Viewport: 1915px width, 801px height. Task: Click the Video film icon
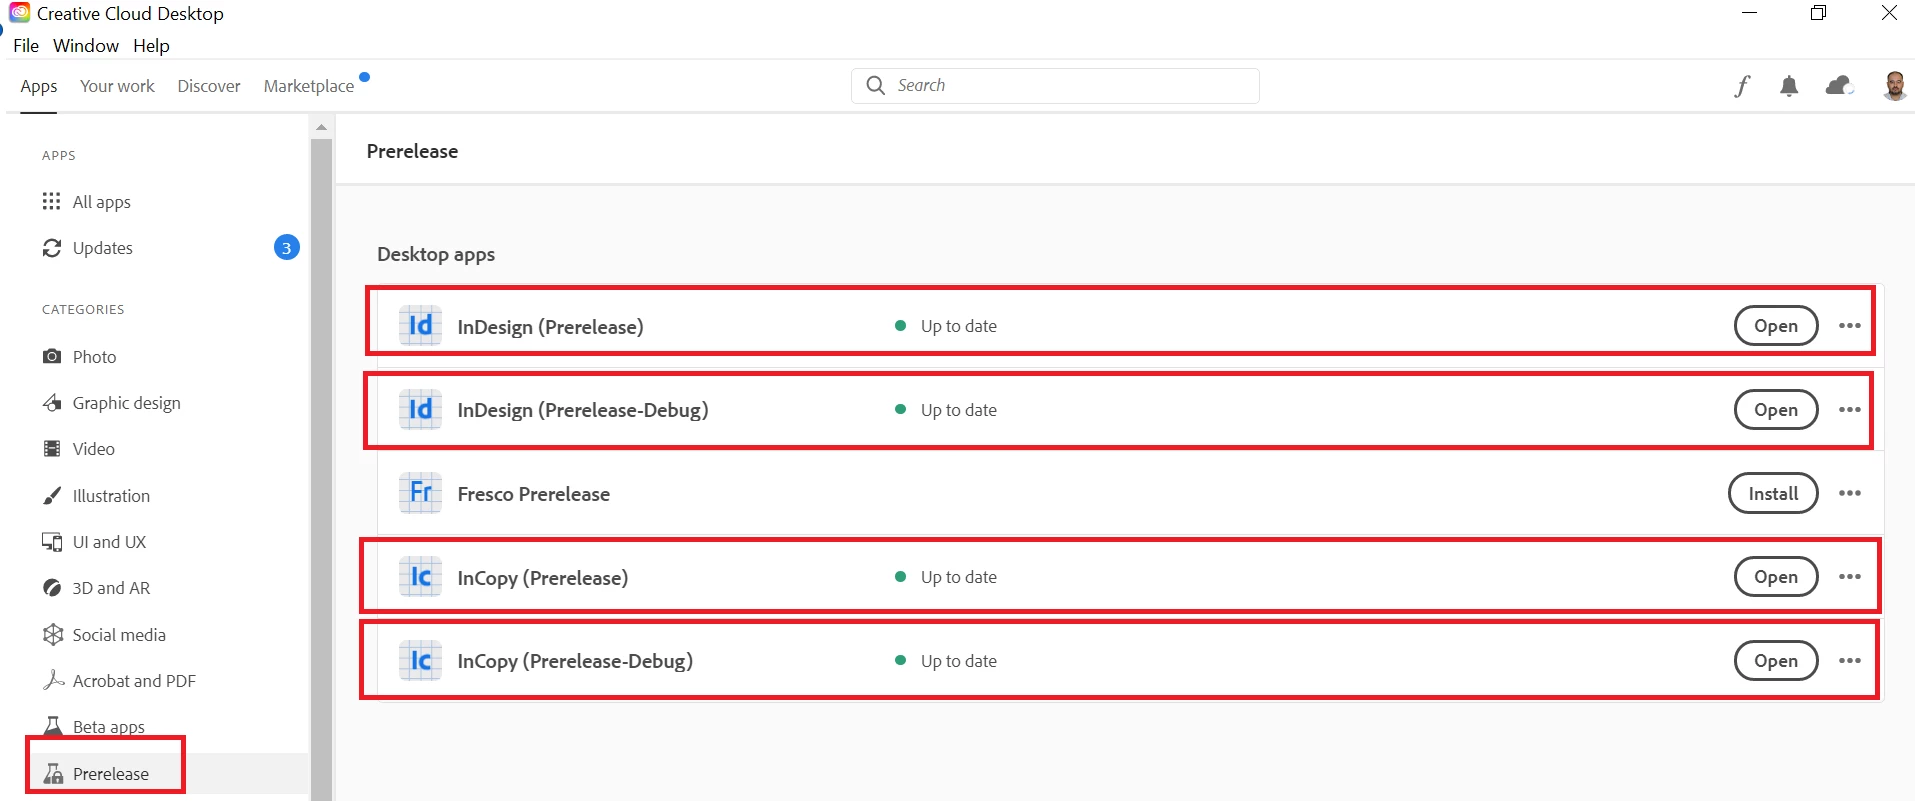[x=52, y=448]
